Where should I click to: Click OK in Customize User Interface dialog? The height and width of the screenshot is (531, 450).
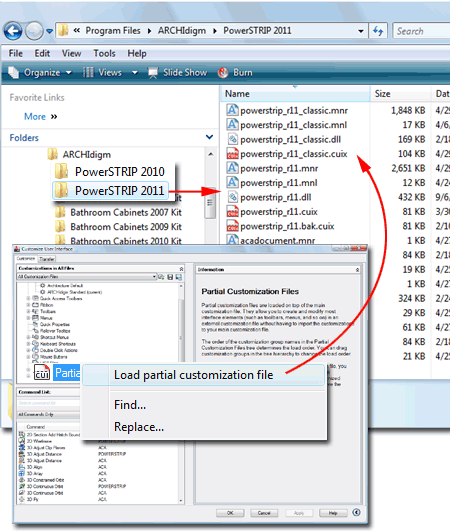(x=230, y=513)
